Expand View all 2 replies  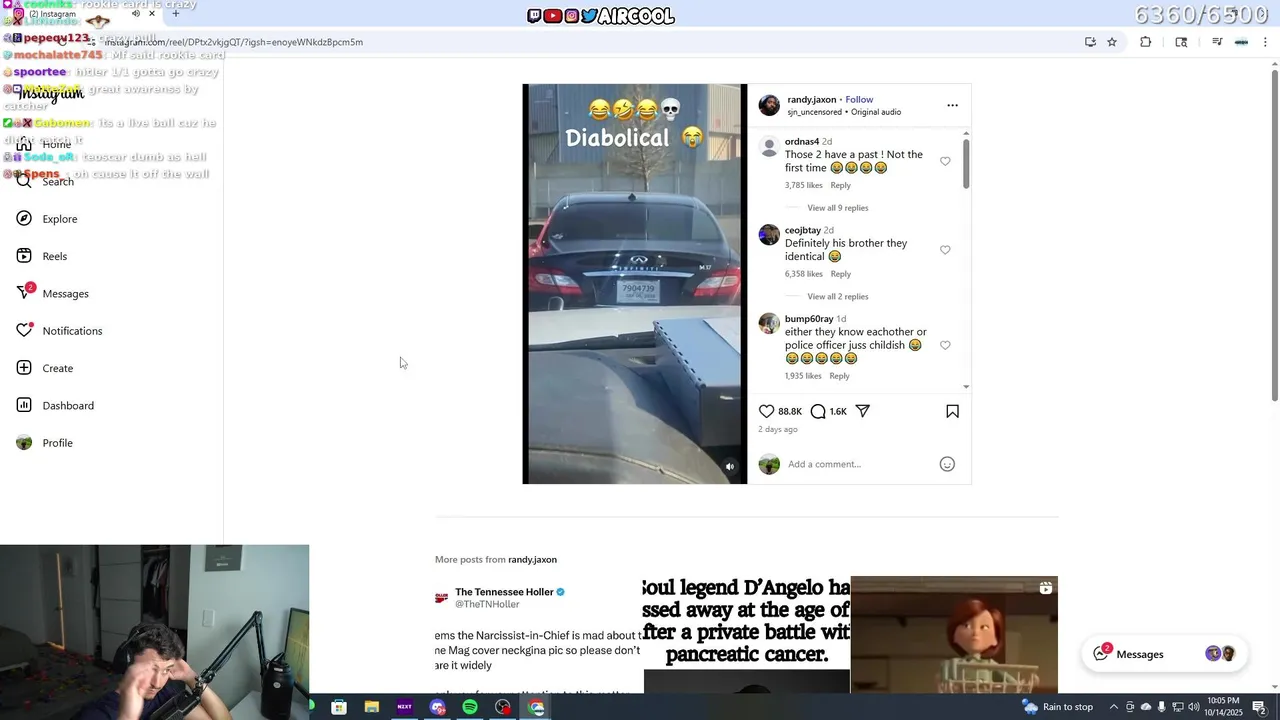click(838, 297)
